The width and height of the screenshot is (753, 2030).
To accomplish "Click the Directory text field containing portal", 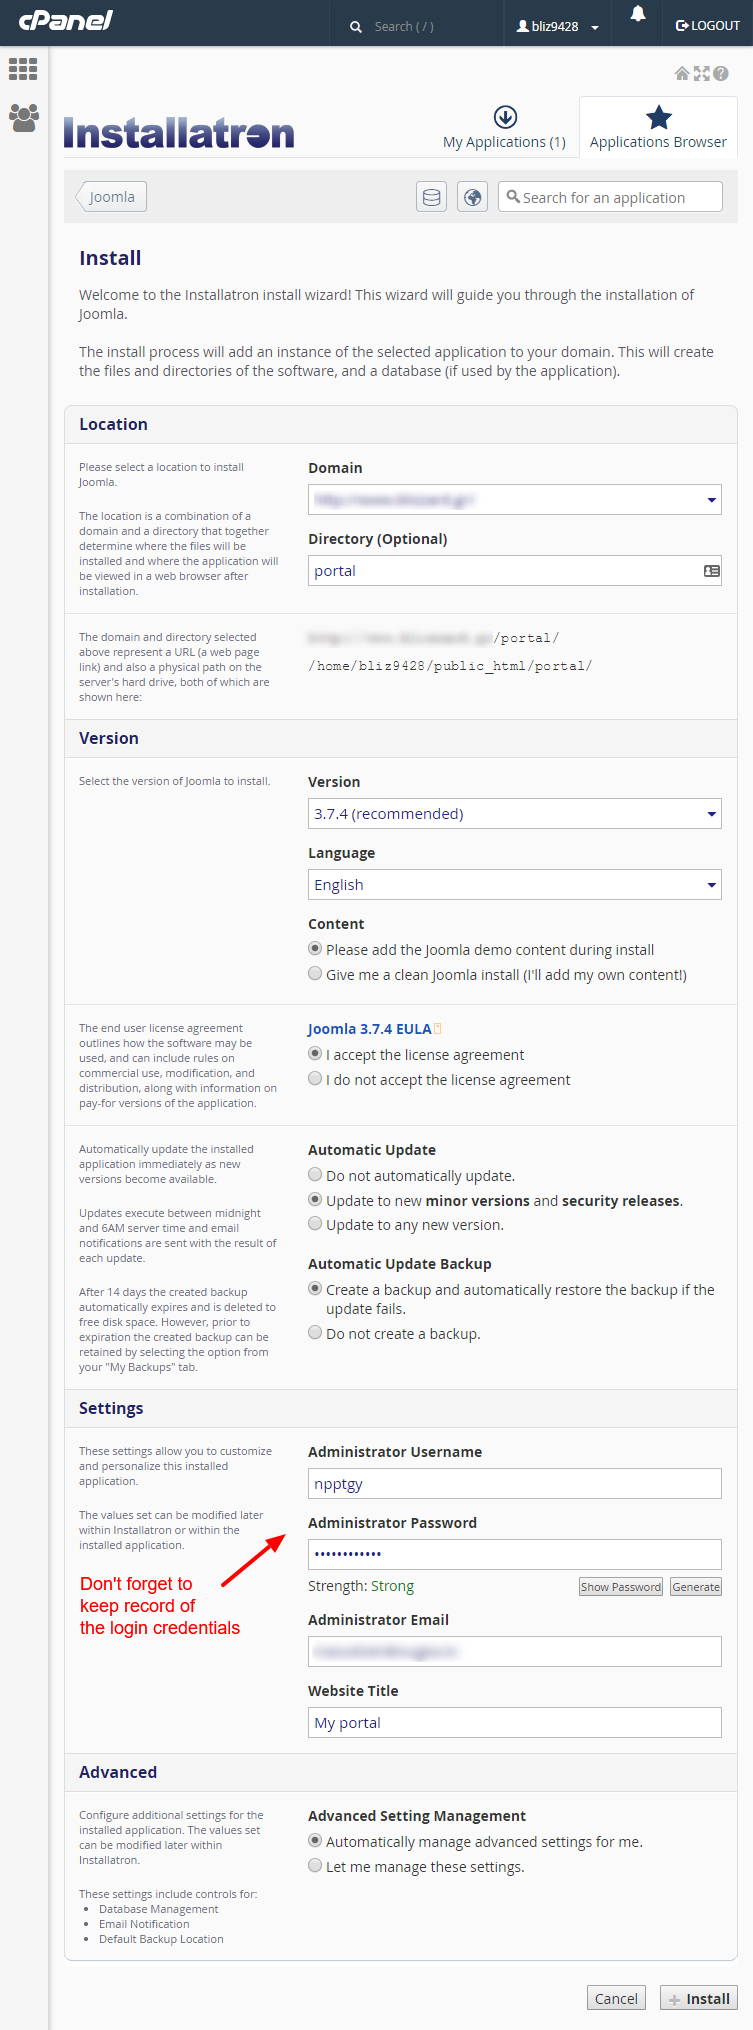I will point(515,571).
